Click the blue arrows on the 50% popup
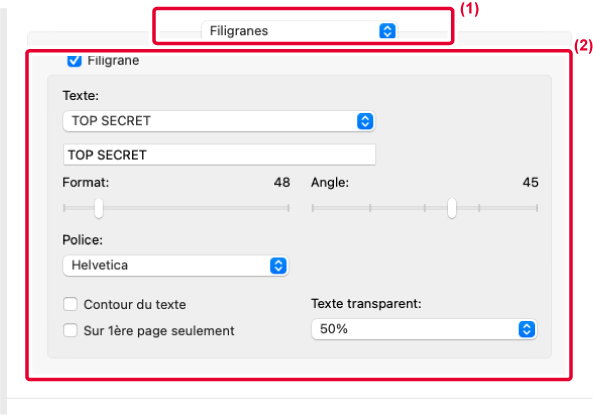 (x=526, y=329)
